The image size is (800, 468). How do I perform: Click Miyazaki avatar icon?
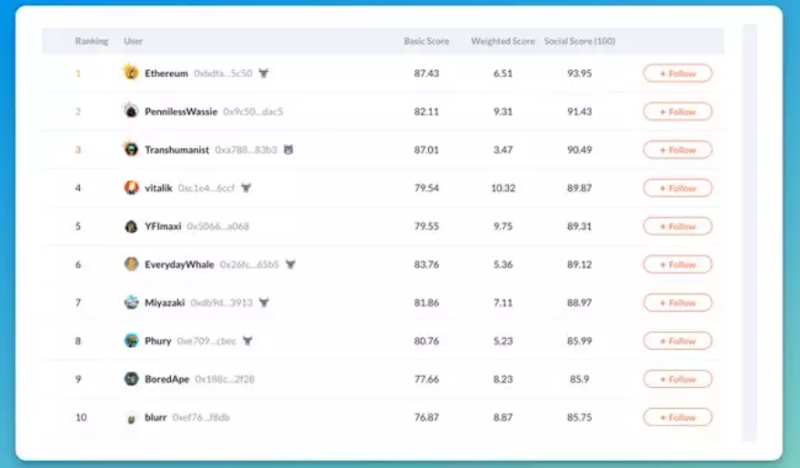pos(130,302)
